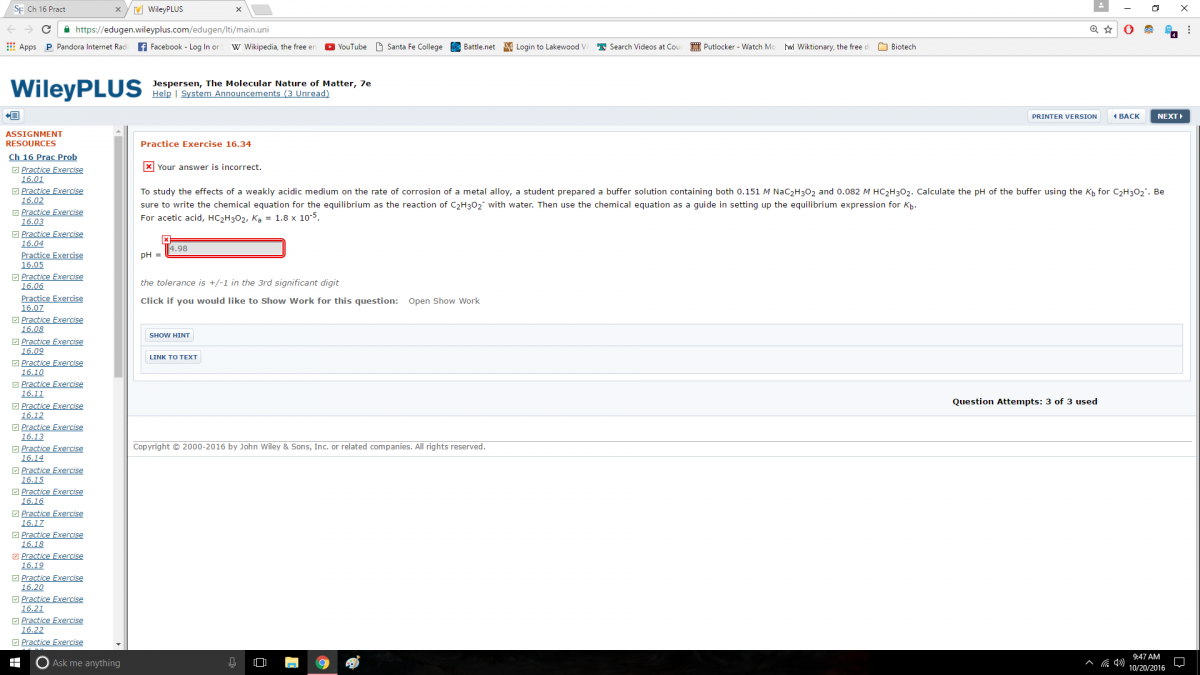Image resolution: width=1200 pixels, height=675 pixels.
Task: Bookmark this page with star icon
Action: click(x=1108, y=29)
